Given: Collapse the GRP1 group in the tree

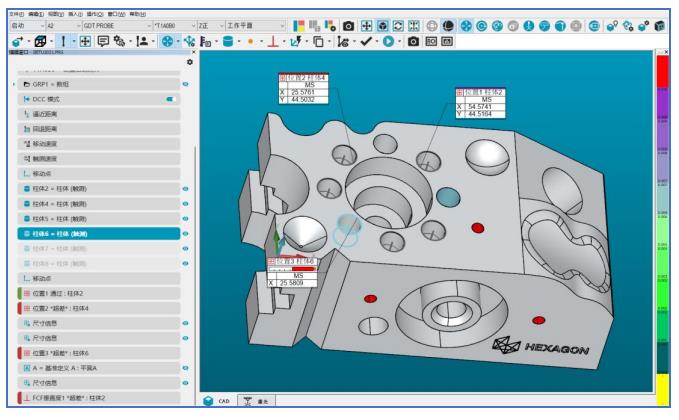Looking at the screenshot, I should point(13,85).
